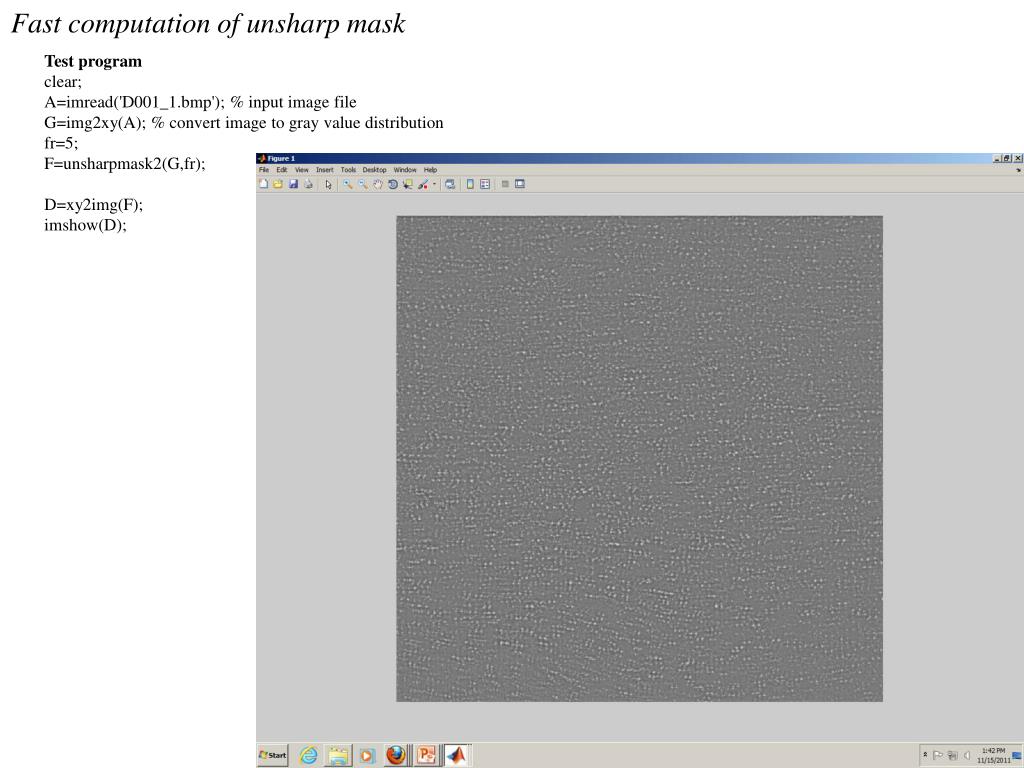Switch to Firefox in the taskbar
This screenshot has width=1024, height=768.
[396, 756]
